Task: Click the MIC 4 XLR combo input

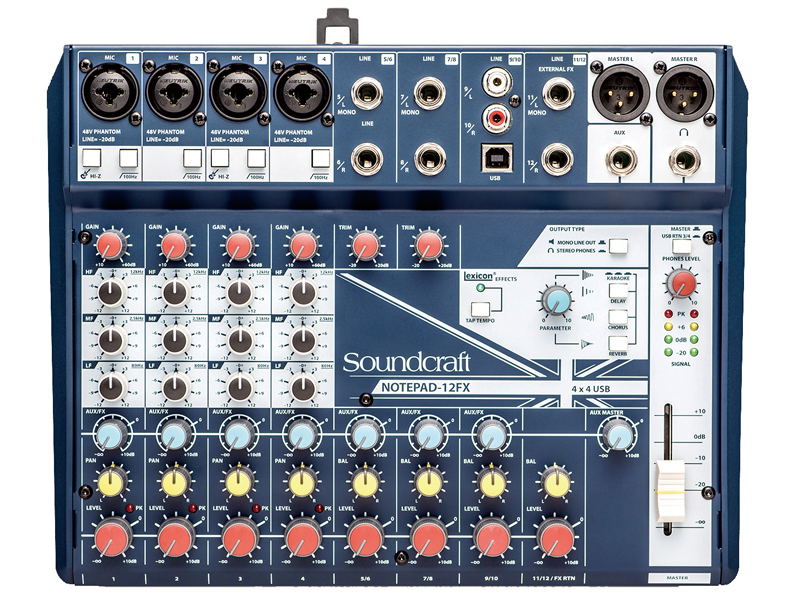Action: point(302,93)
